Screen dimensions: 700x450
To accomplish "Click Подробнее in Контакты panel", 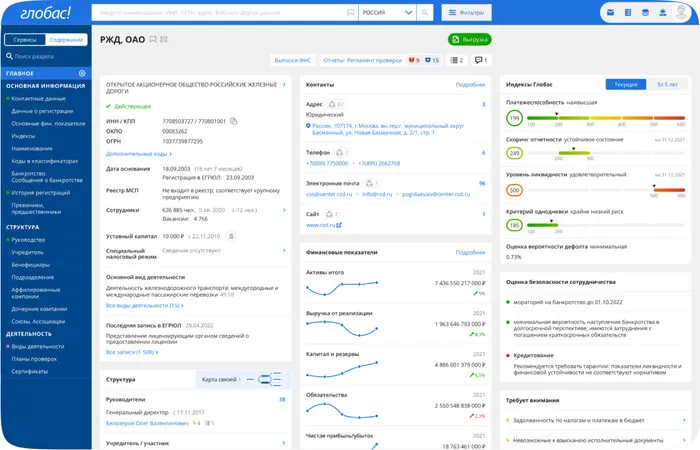I will (x=470, y=84).
